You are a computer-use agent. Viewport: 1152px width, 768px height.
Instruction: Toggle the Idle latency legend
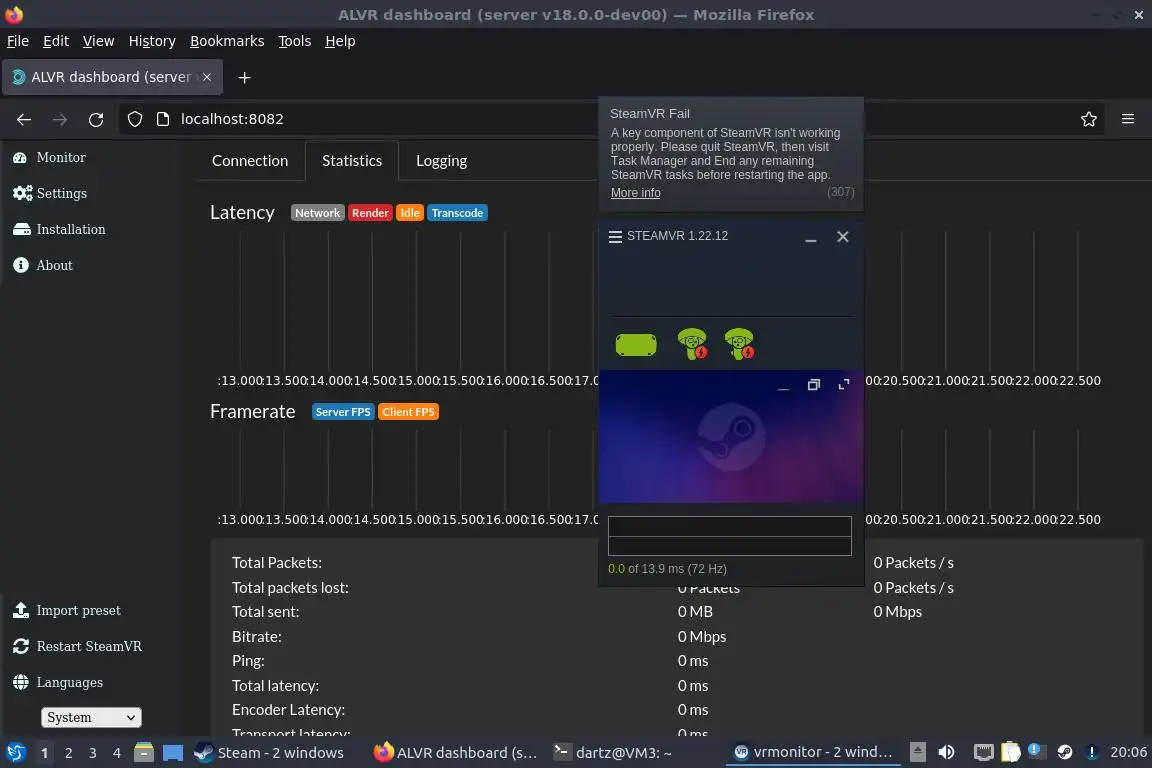pyautogui.click(x=410, y=213)
